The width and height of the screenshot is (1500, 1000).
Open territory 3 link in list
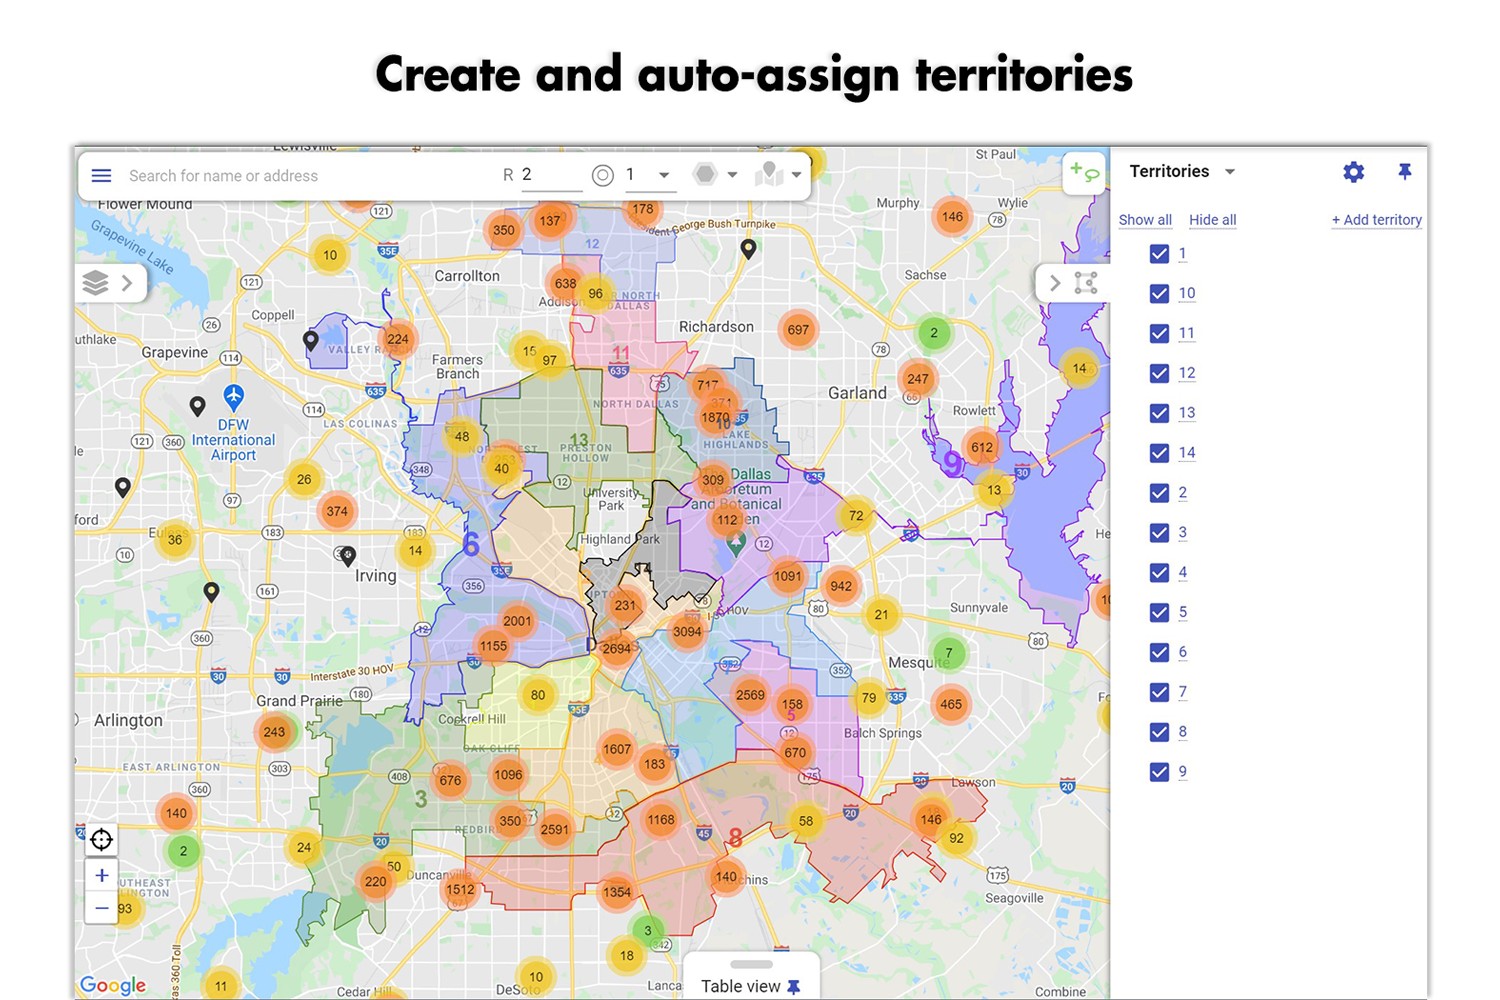(x=1182, y=533)
